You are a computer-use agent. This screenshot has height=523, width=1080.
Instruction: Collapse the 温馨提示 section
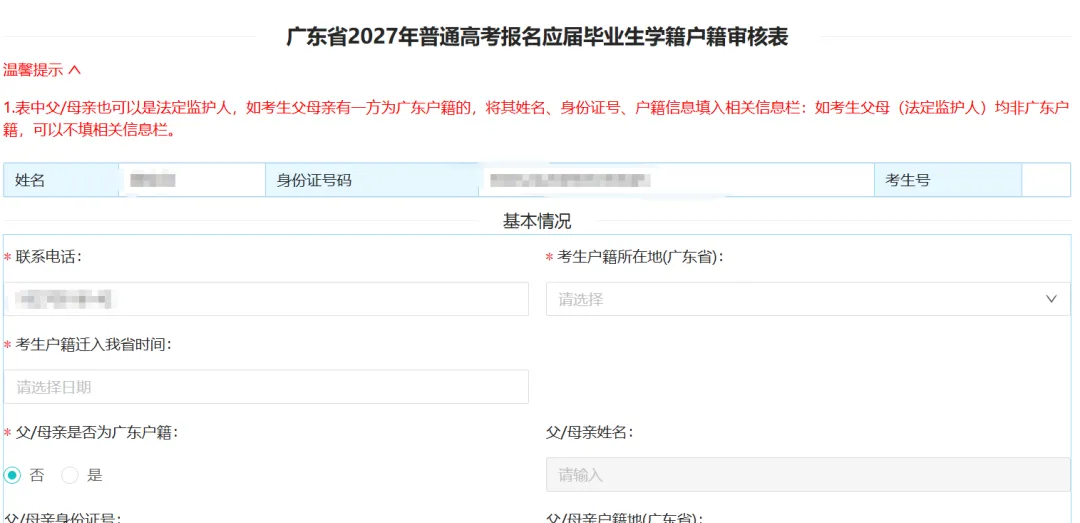[x=42, y=70]
